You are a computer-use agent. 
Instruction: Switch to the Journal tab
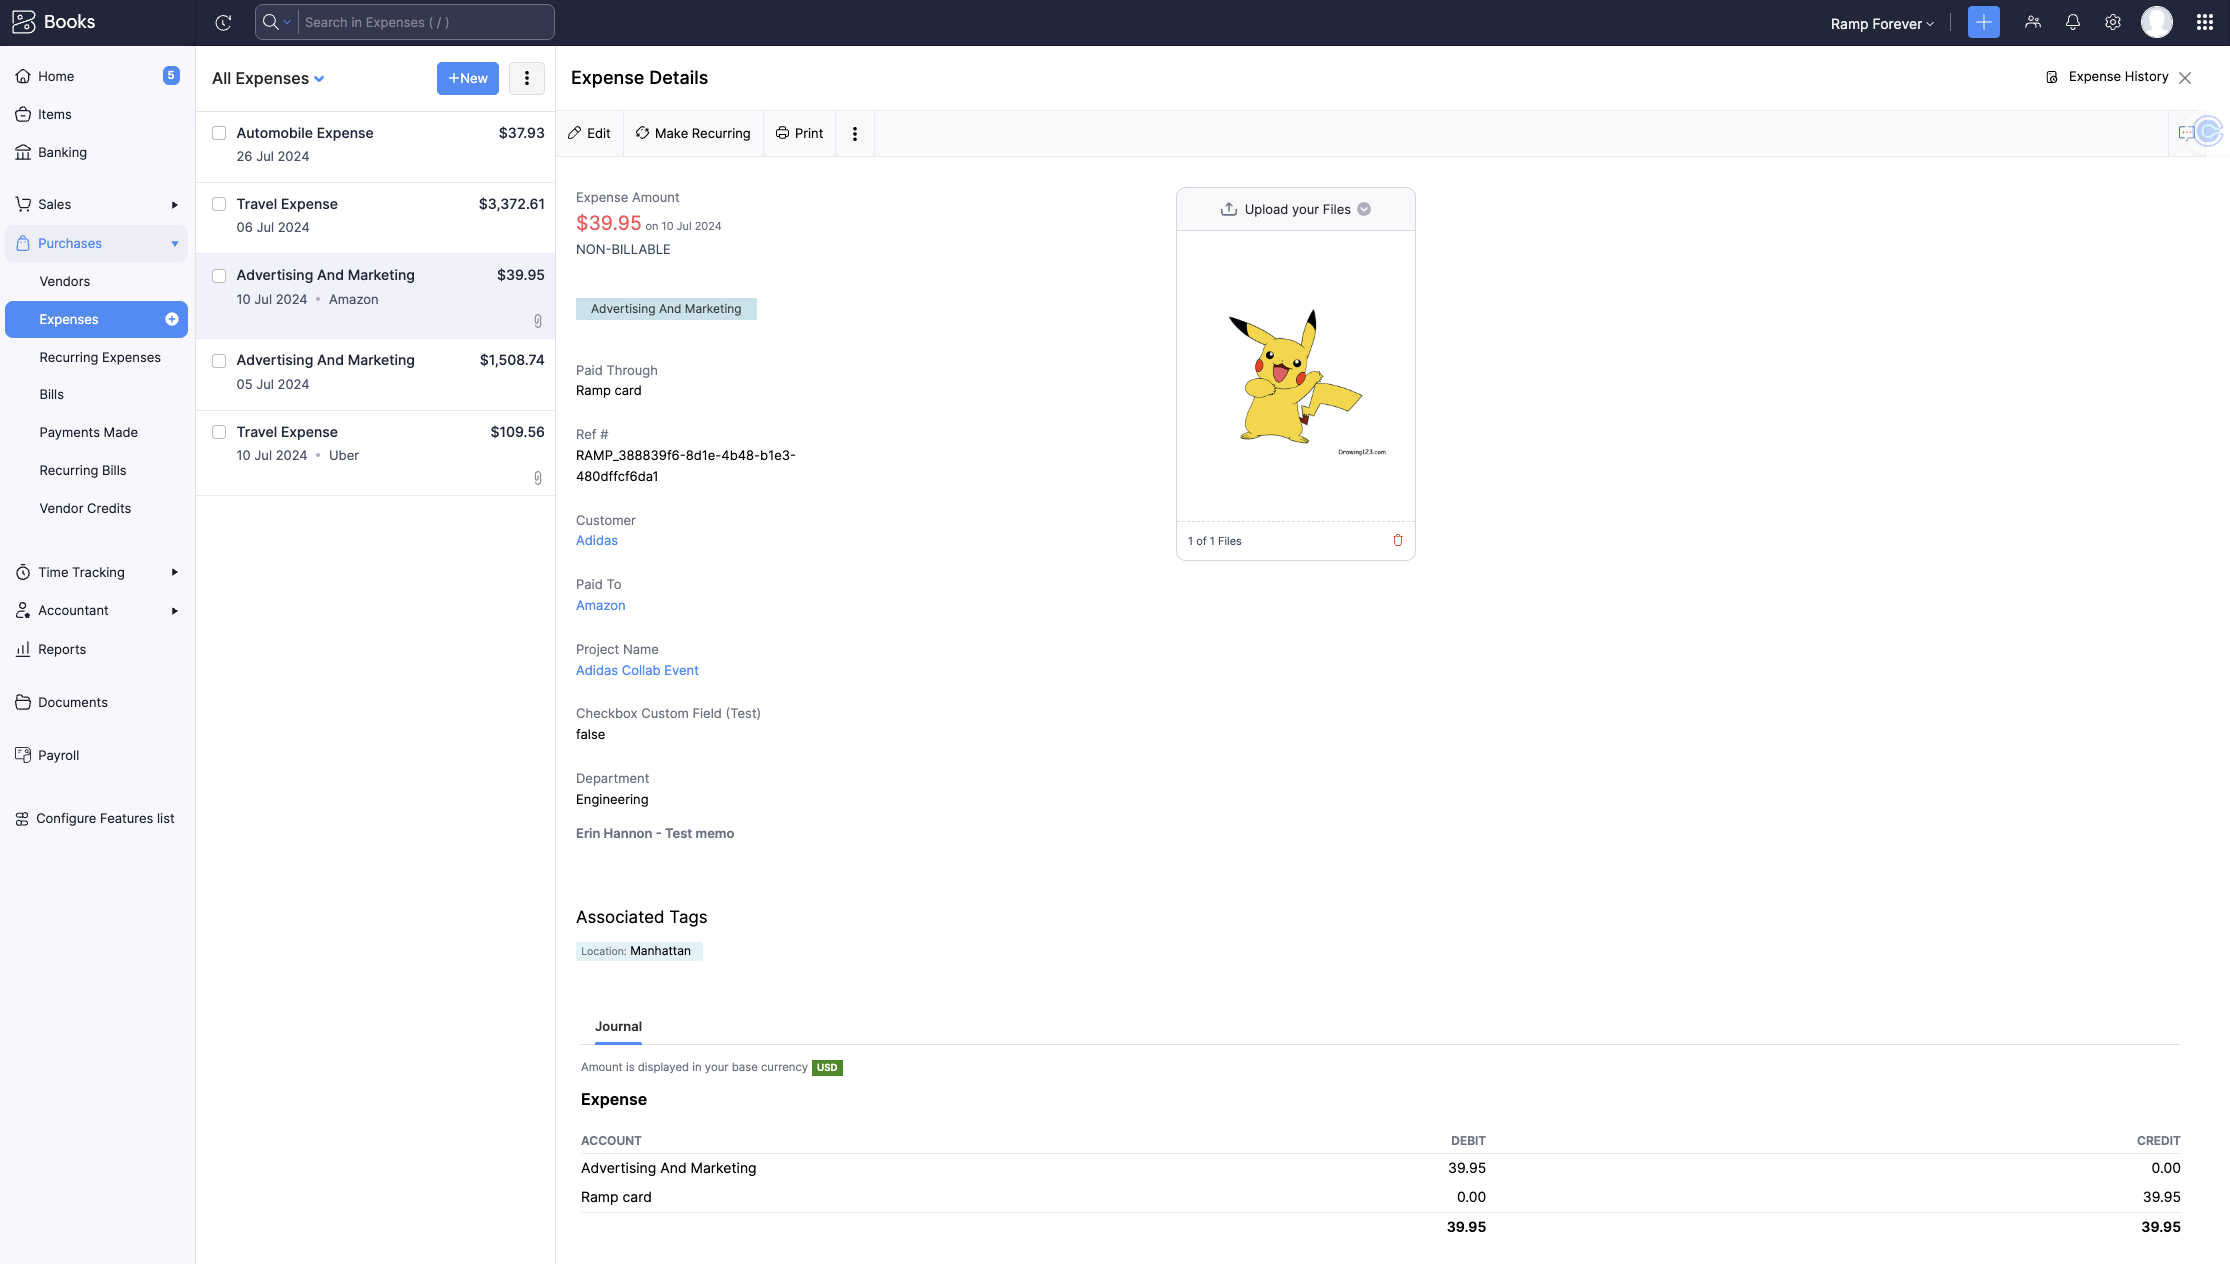618,1026
